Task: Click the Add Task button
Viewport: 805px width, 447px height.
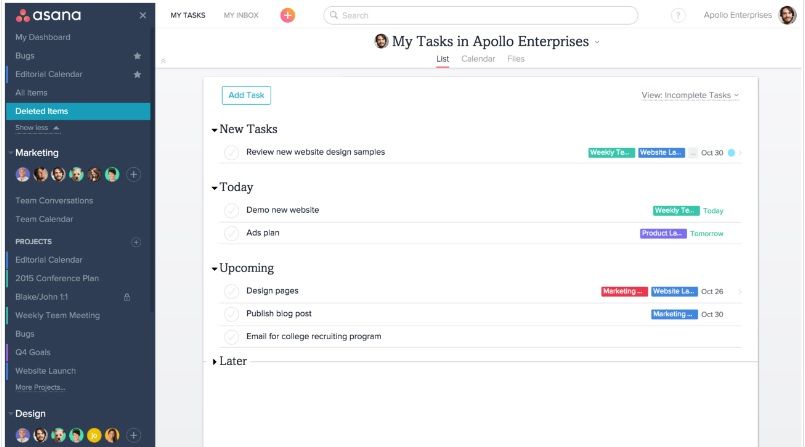Action: point(246,95)
